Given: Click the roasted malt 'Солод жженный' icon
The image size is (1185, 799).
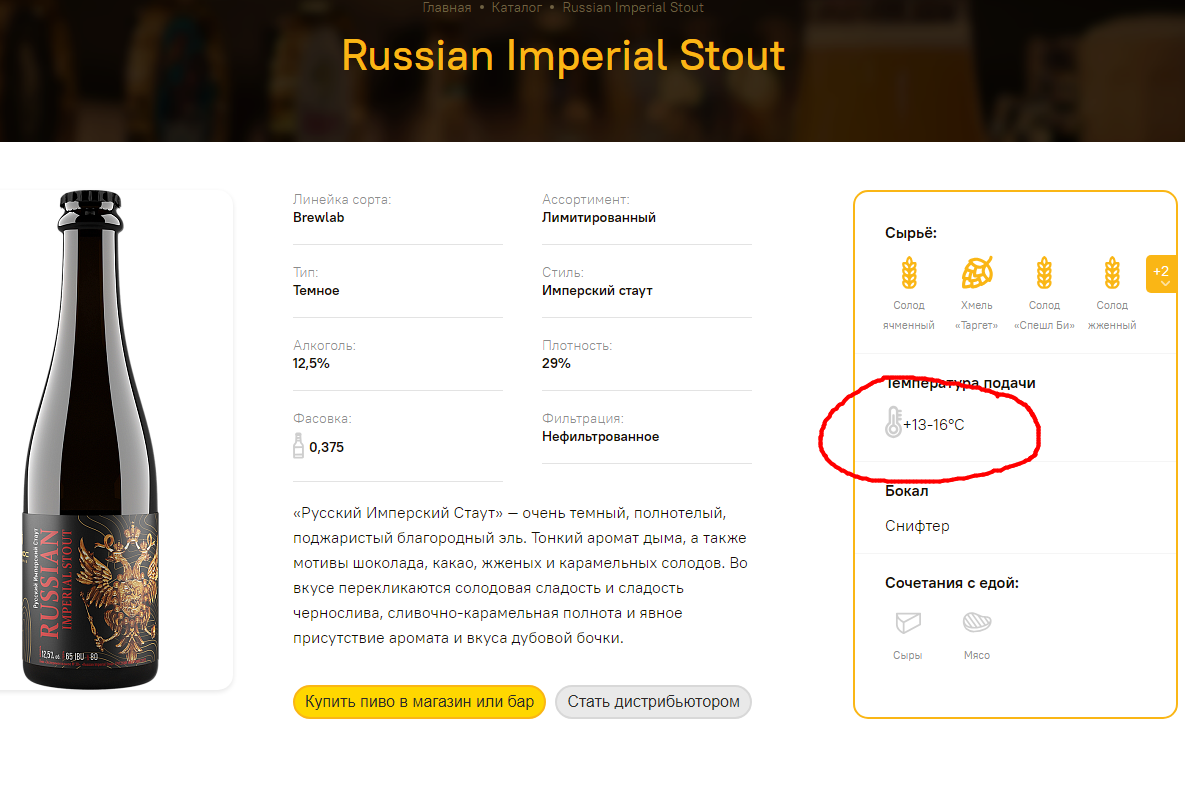Looking at the screenshot, I should click(x=1112, y=273).
